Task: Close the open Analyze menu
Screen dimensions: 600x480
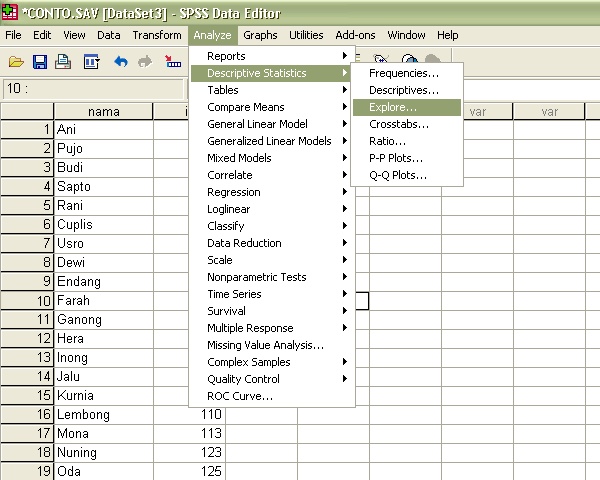Action: tap(212, 35)
